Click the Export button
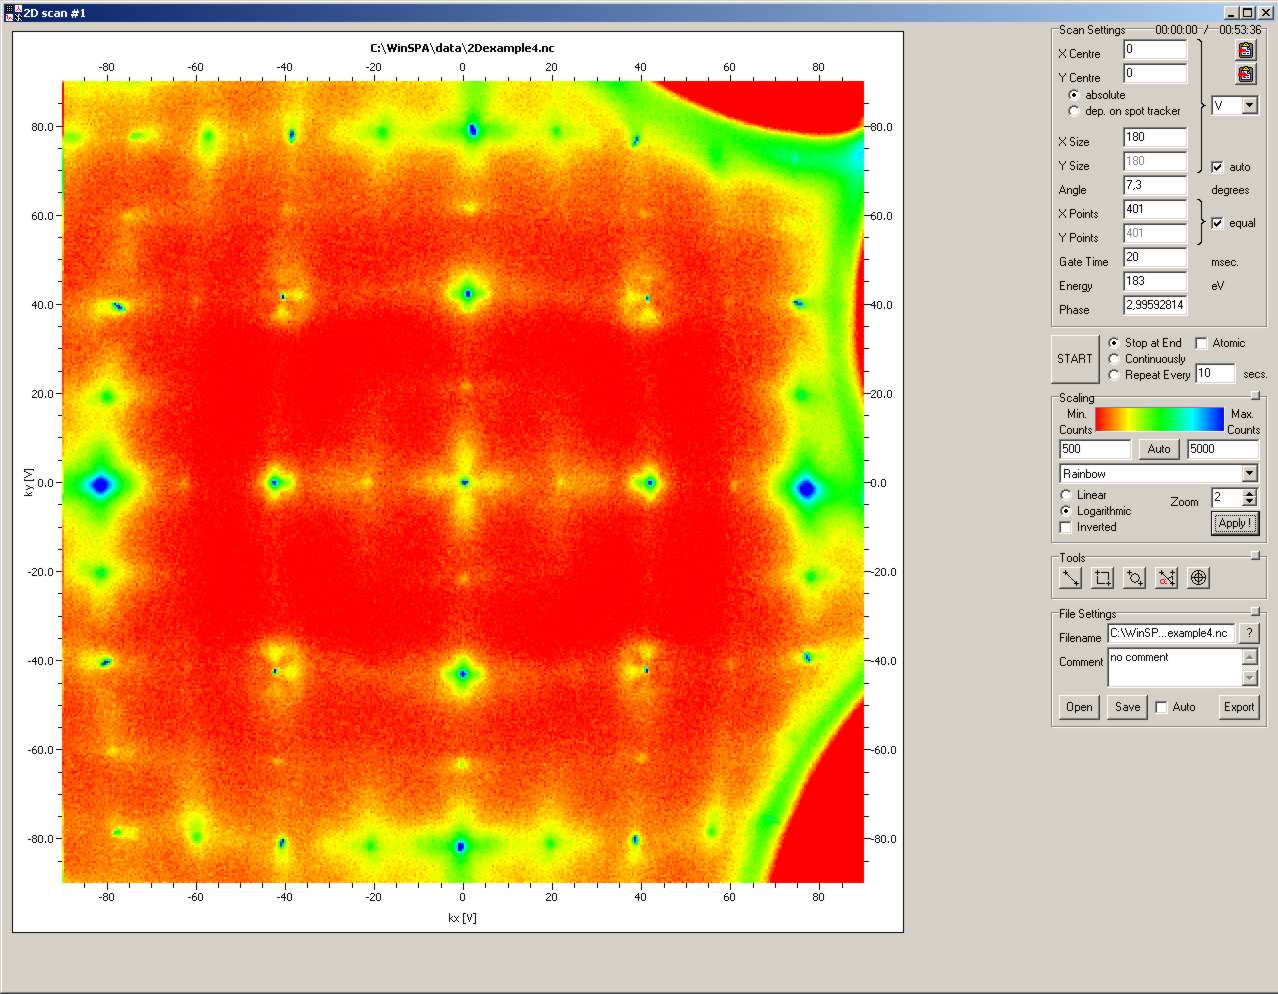This screenshot has width=1278, height=994. [1238, 707]
